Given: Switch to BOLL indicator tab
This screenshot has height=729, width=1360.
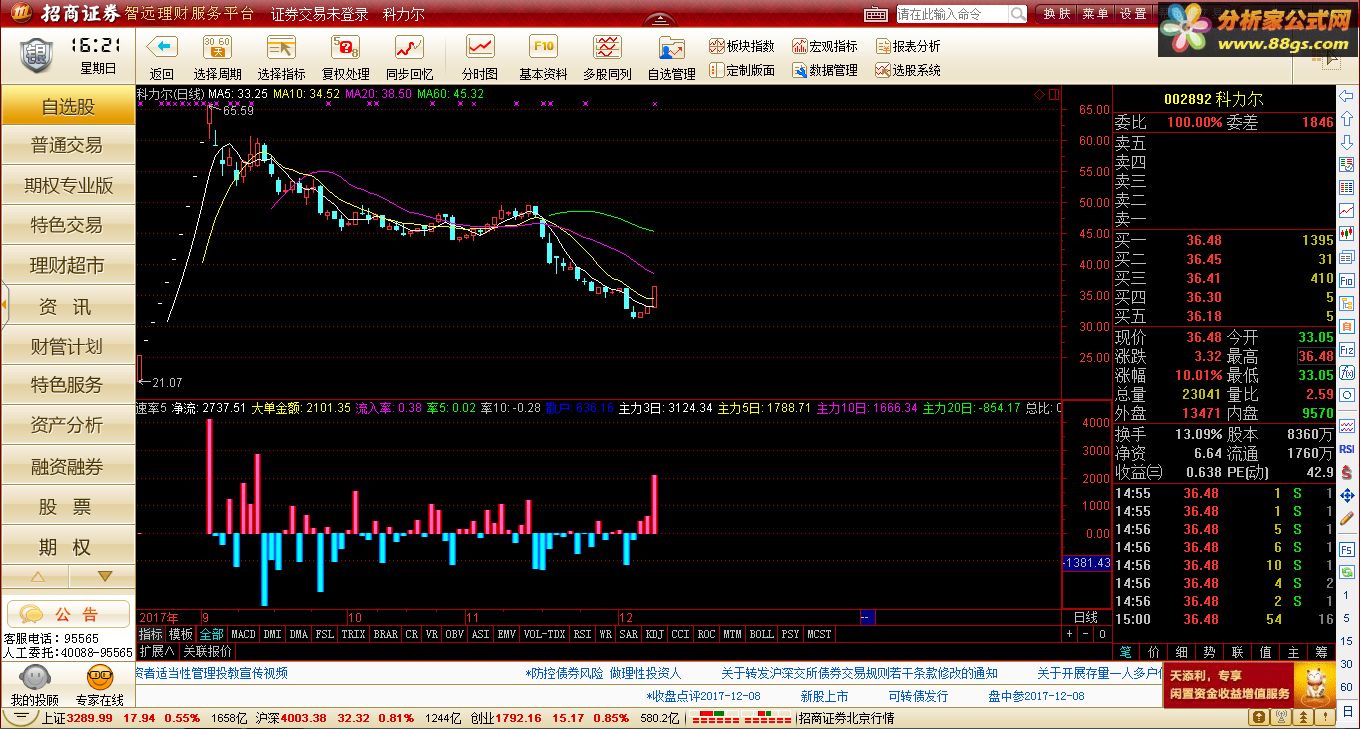Looking at the screenshot, I should 762,634.
